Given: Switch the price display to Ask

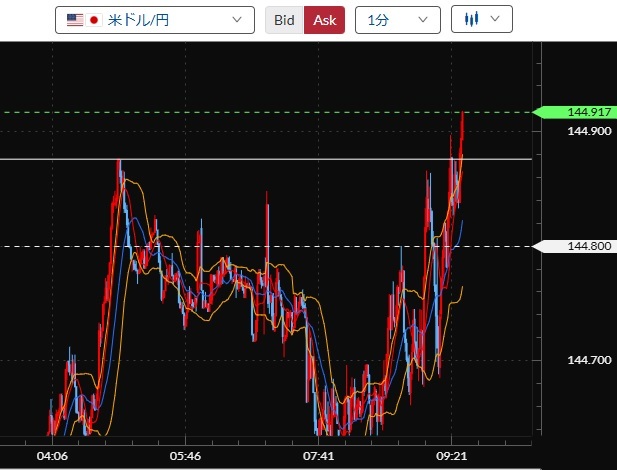Looking at the screenshot, I should click(325, 20).
